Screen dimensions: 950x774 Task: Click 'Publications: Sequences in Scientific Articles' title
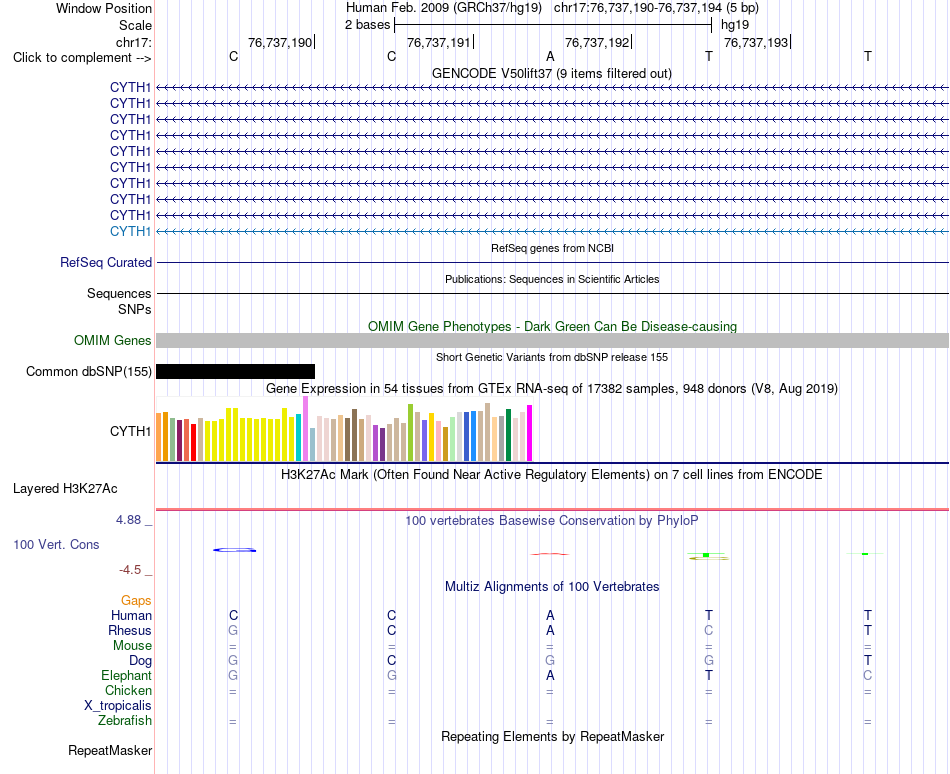[552, 279]
